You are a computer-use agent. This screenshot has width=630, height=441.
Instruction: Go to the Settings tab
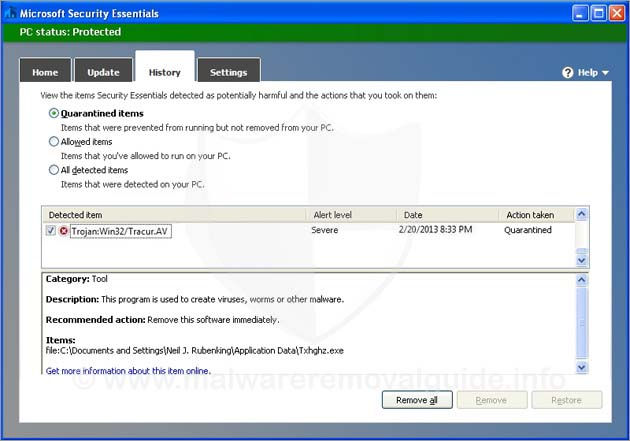click(229, 71)
